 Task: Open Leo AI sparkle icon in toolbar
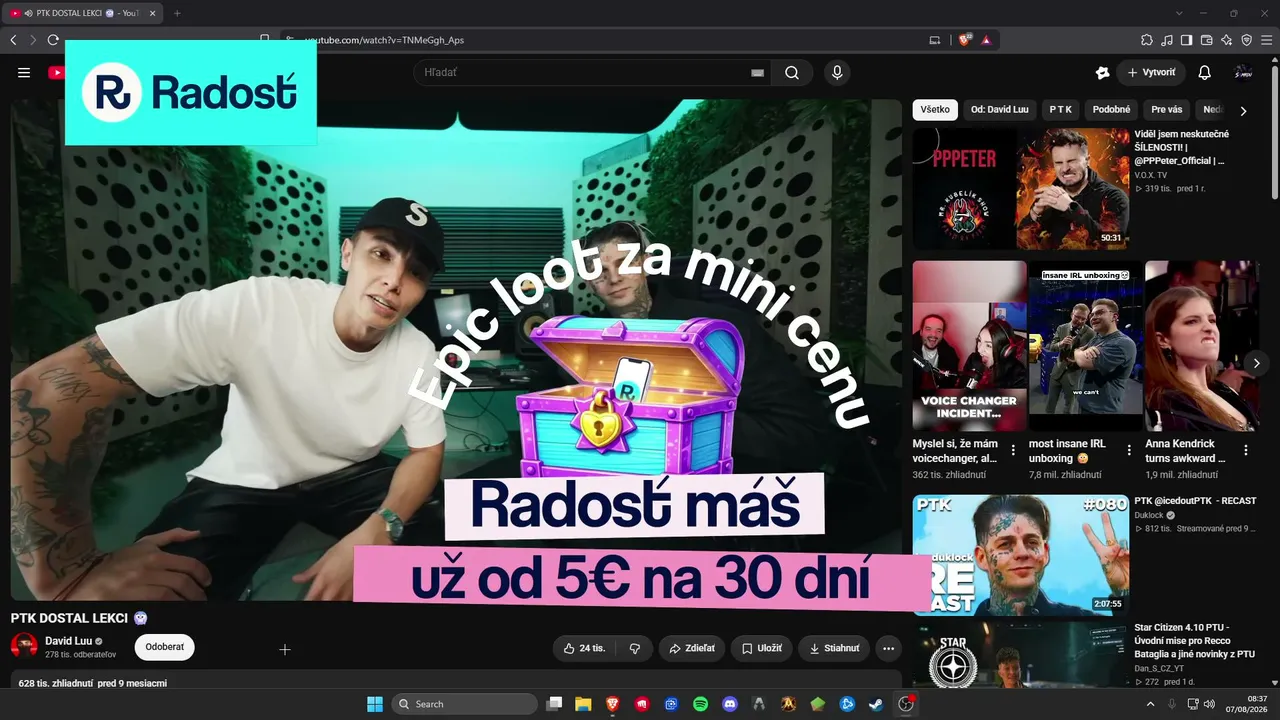tap(1227, 40)
